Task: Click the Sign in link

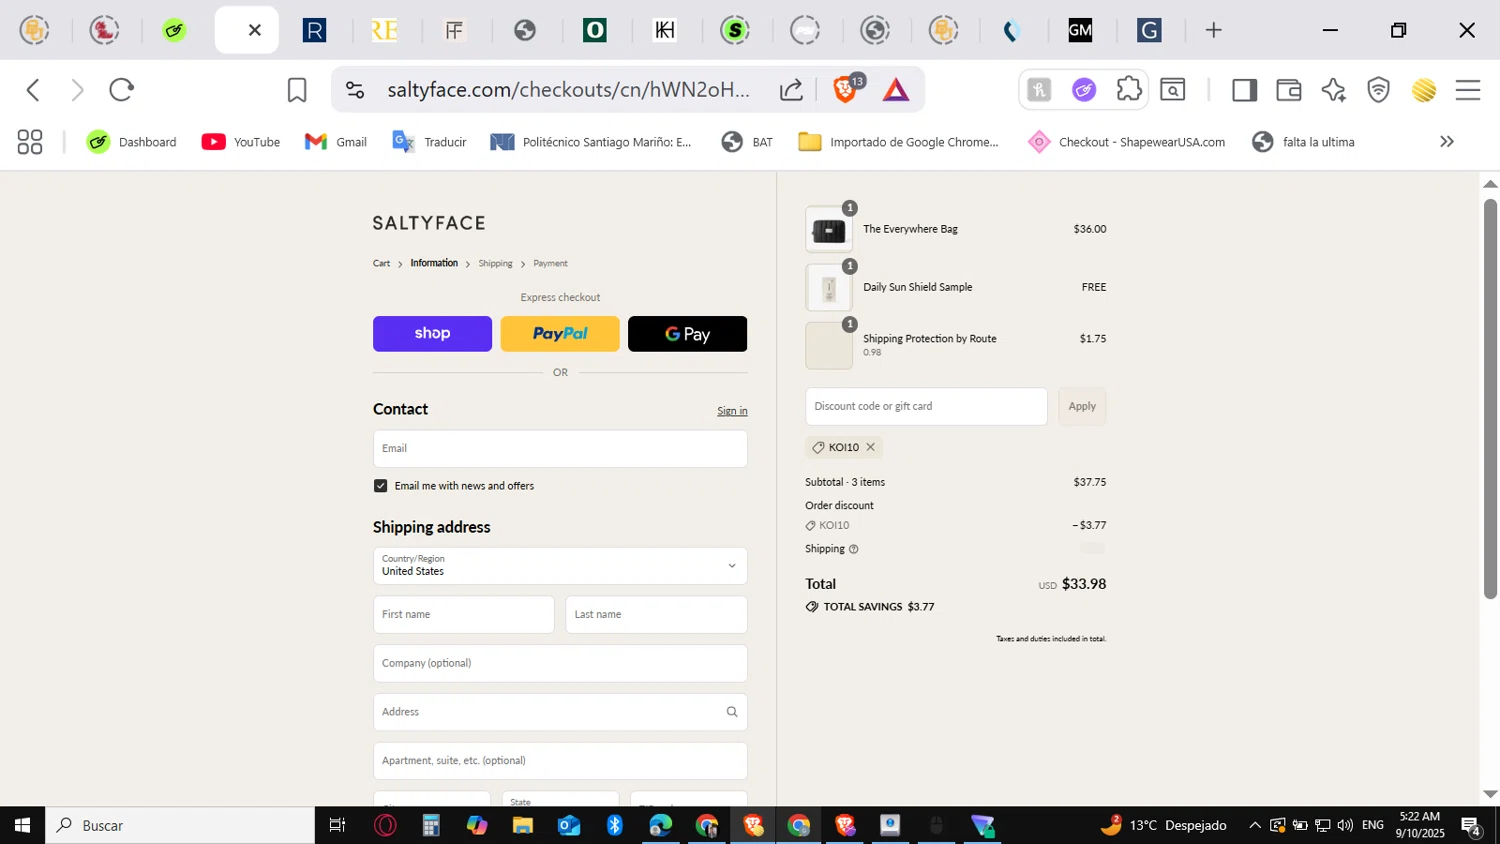Action: 732,411
